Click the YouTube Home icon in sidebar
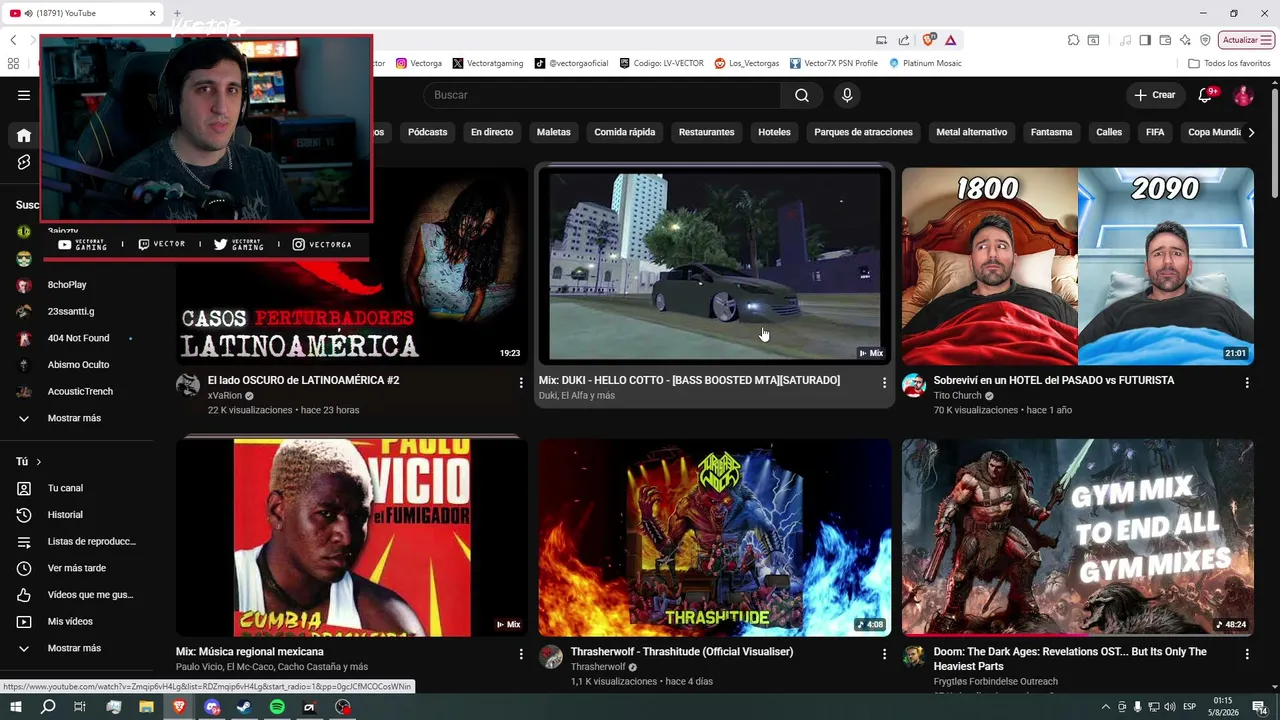This screenshot has width=1280, height=720. pos(24,135)
